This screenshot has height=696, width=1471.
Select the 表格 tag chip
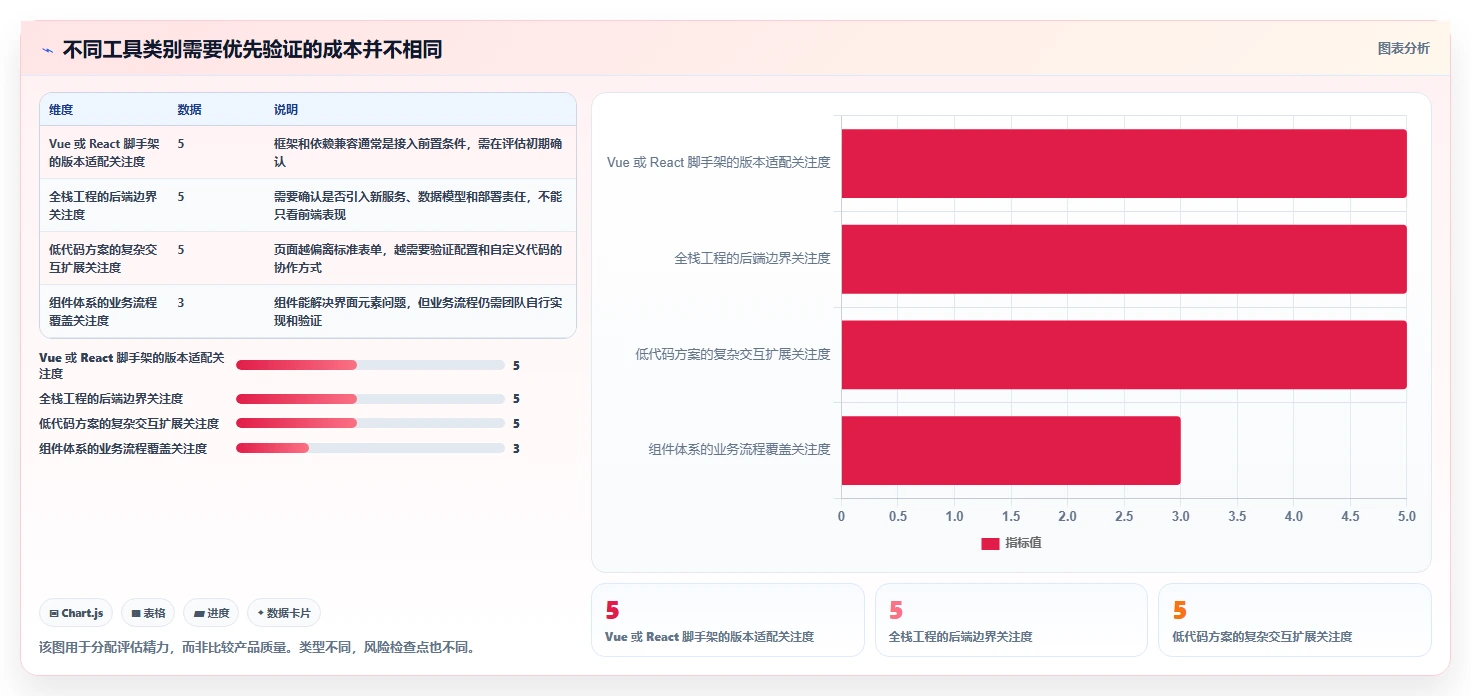tap(148, 613)
